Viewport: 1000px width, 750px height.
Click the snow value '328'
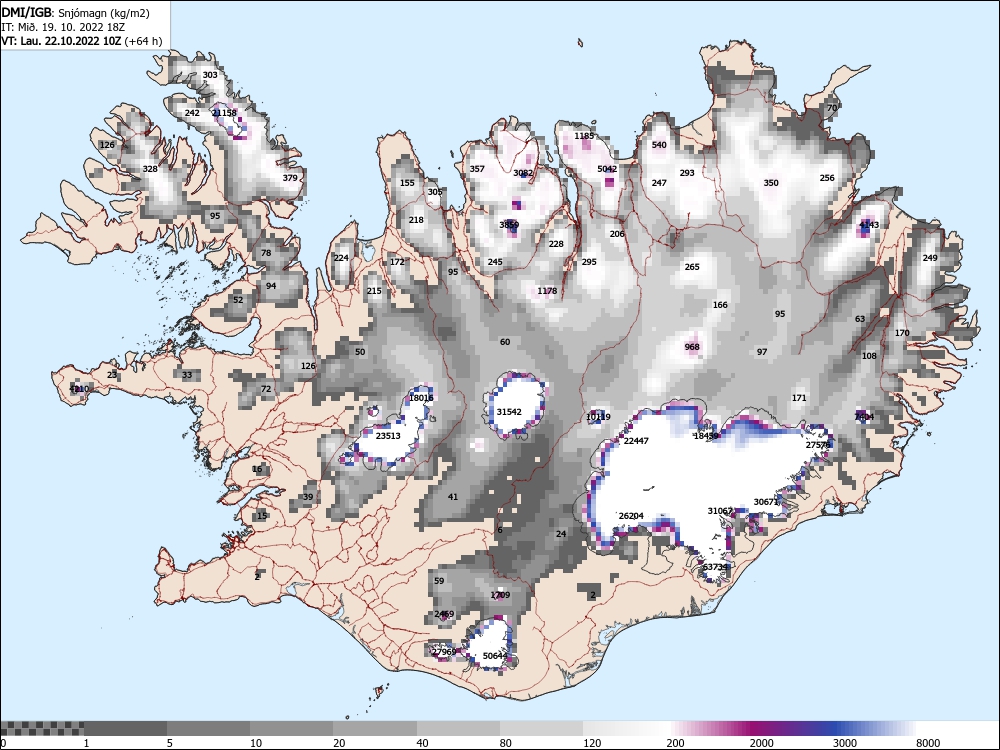(150, 169)
